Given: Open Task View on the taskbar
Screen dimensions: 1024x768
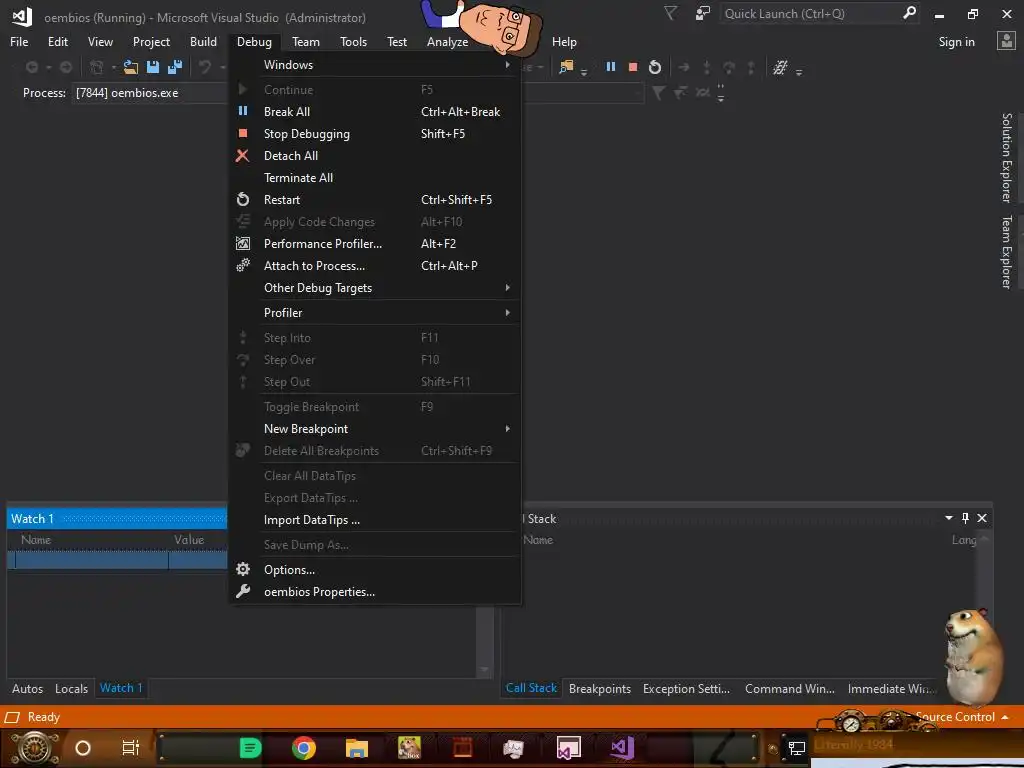Looking at the screenshot, I should pyautogui.click(x=131, y=748).
